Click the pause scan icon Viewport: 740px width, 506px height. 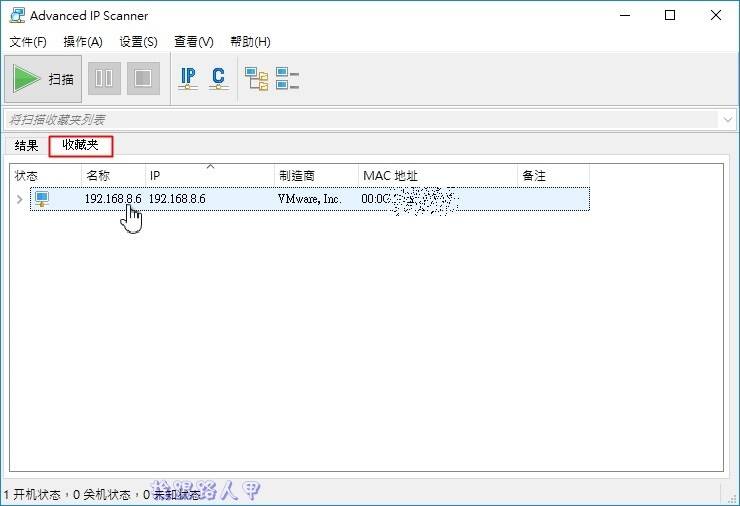coord(104,78)
